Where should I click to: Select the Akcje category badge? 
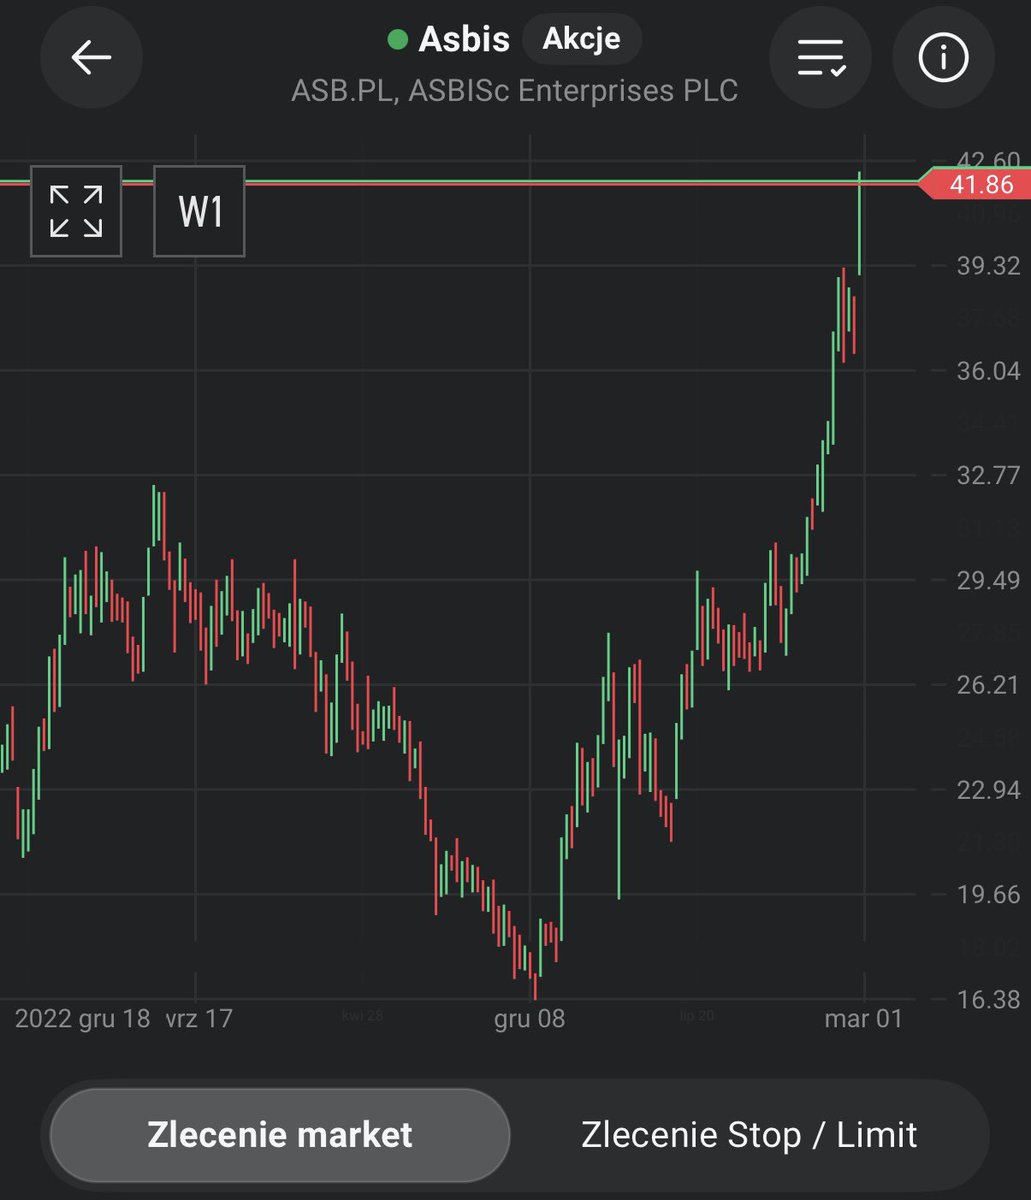581,40
